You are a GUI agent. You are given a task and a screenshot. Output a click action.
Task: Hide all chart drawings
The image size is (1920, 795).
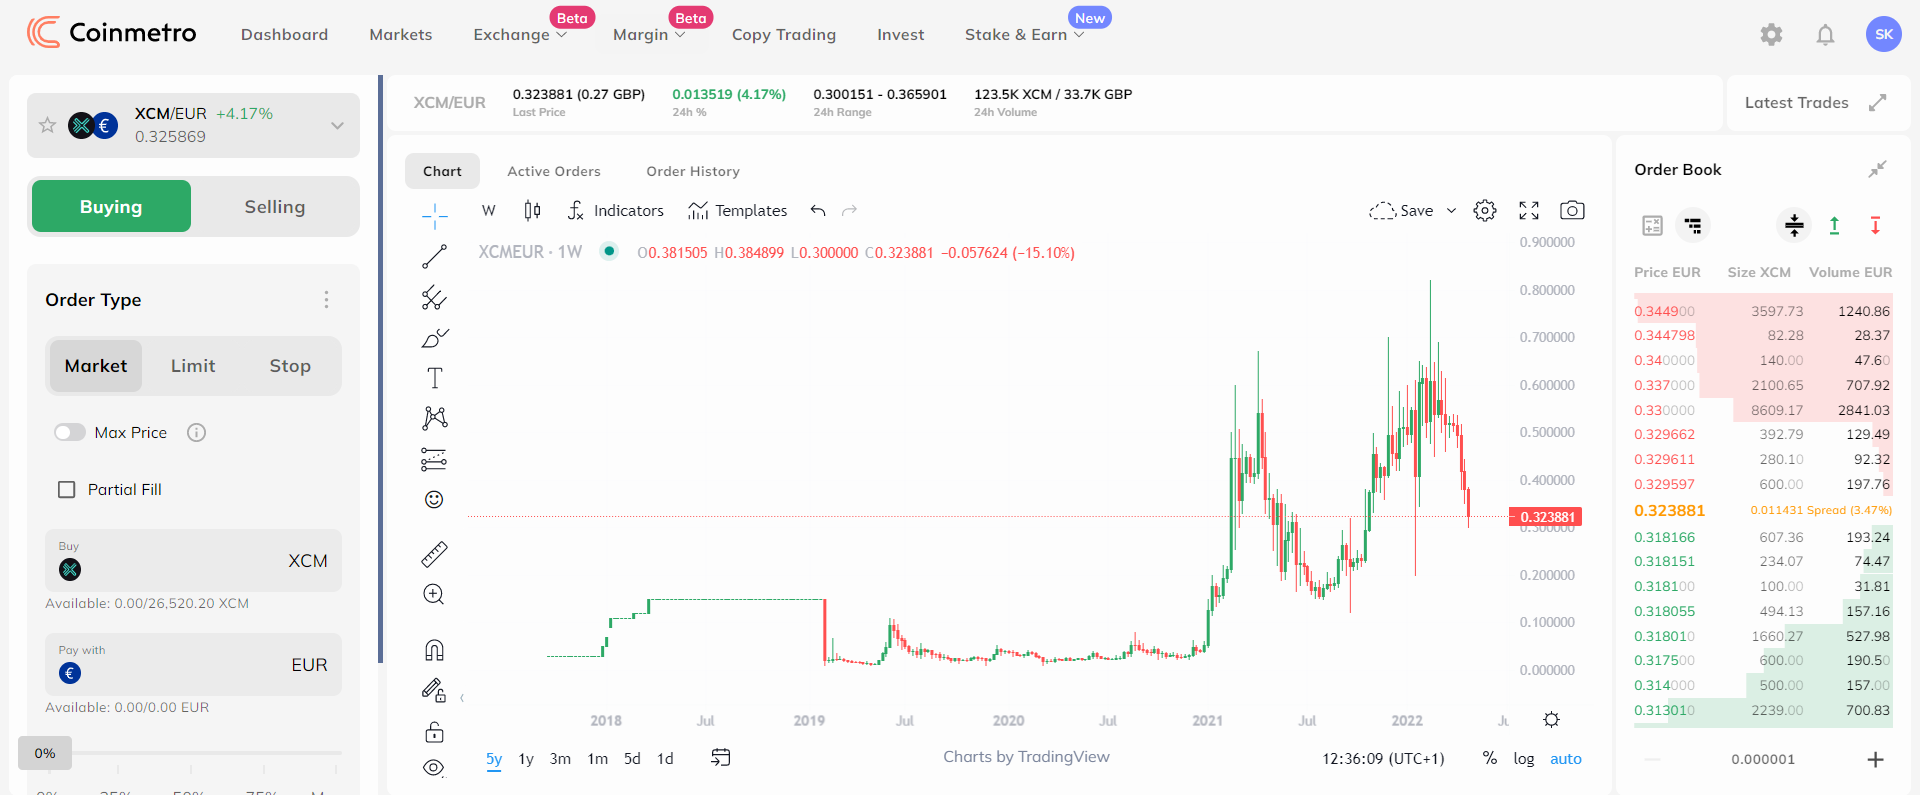434,767
